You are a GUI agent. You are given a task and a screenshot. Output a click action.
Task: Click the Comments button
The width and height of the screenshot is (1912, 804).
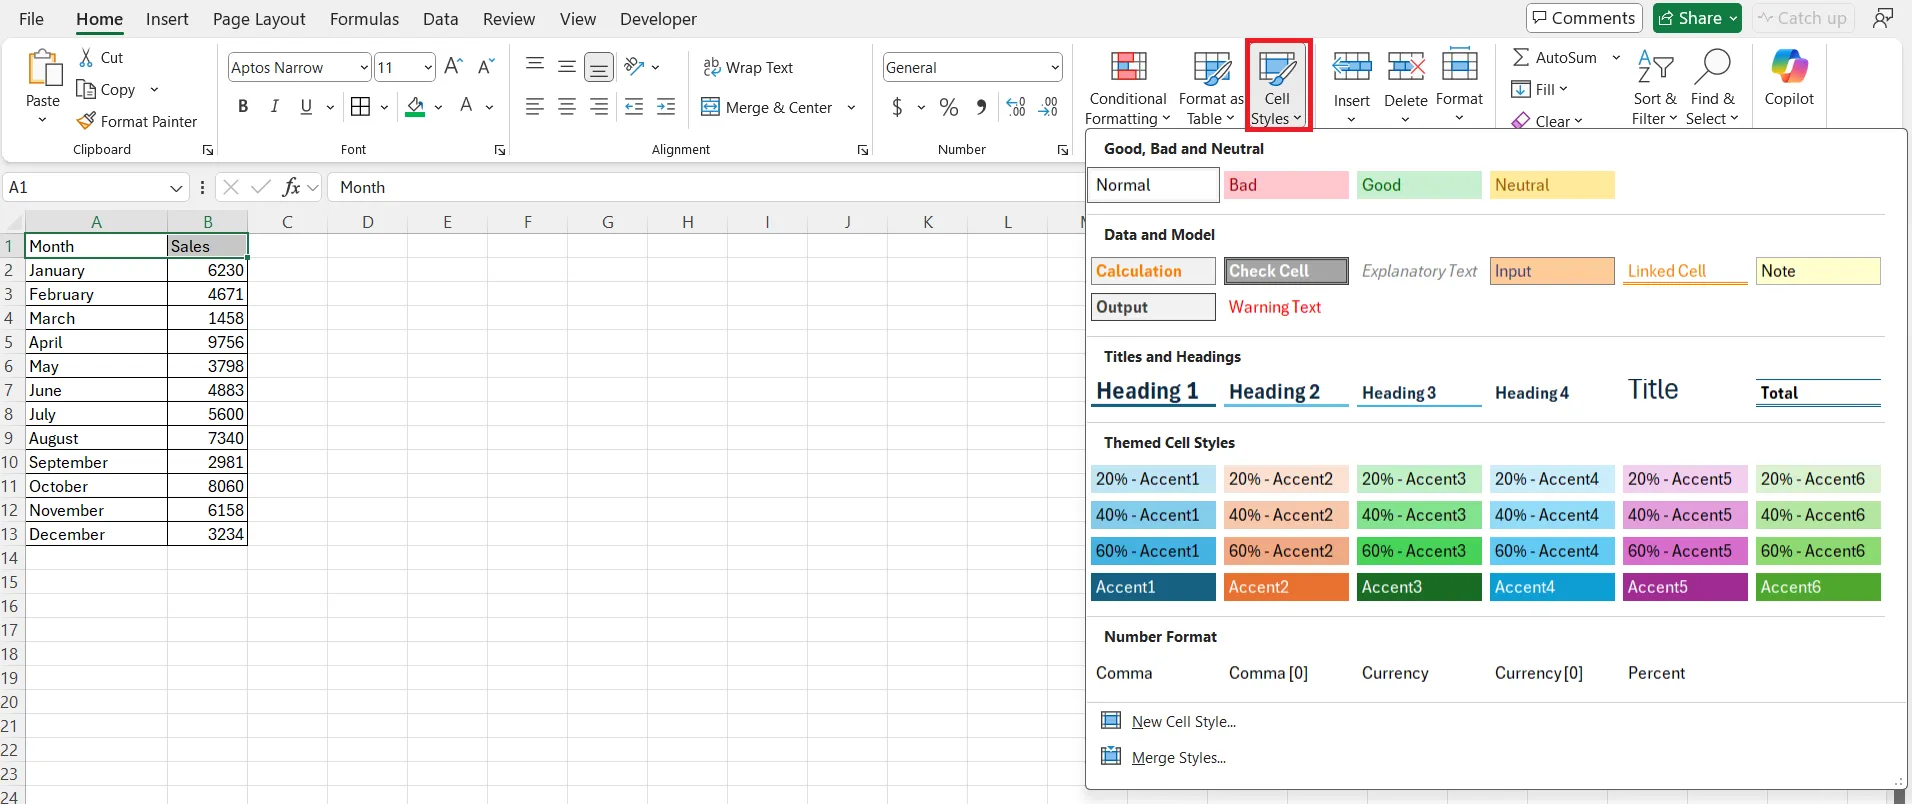click(x=1585, y=18)
